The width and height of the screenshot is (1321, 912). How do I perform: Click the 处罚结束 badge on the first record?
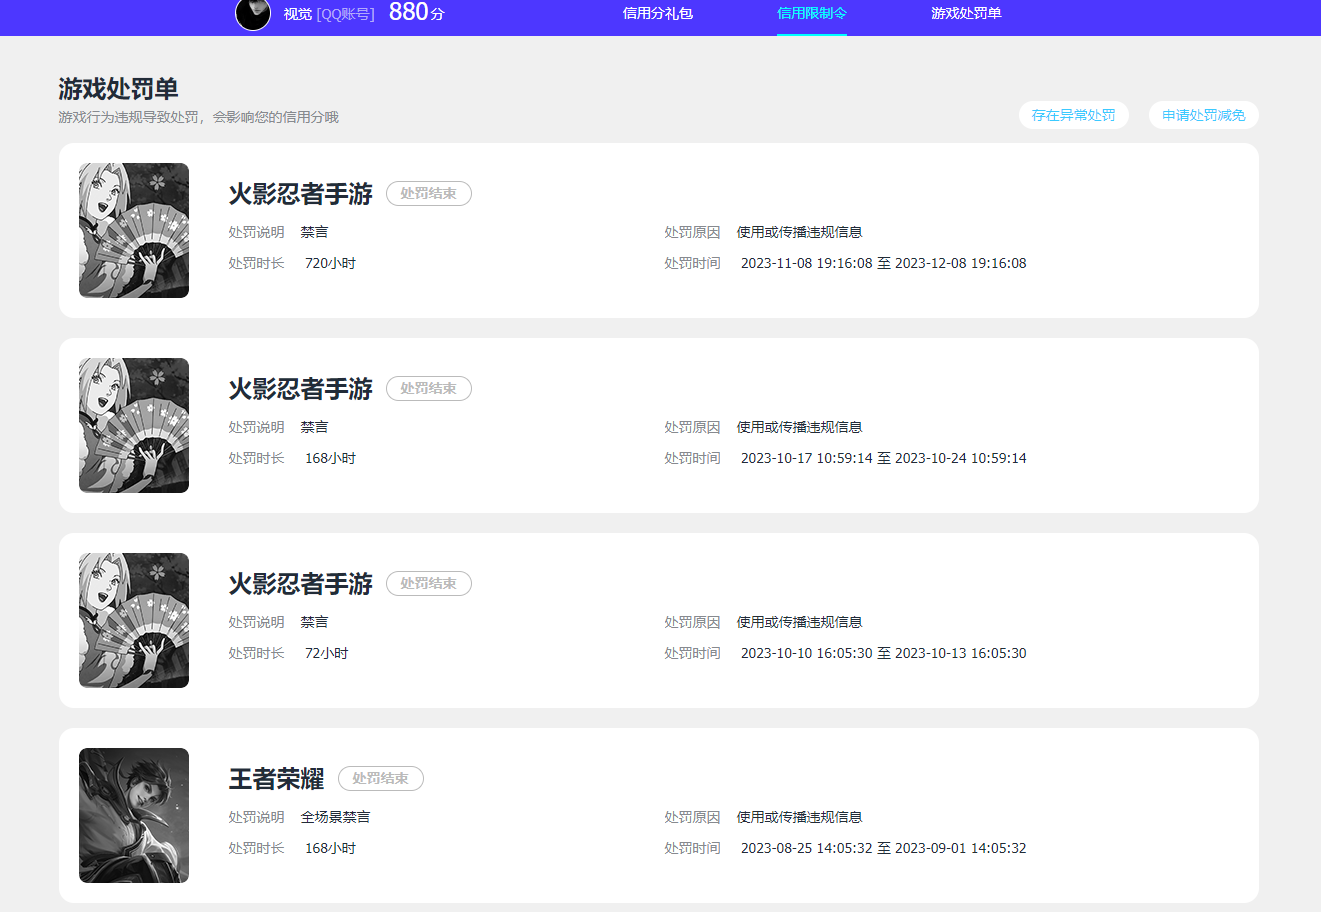click(428, 194)
